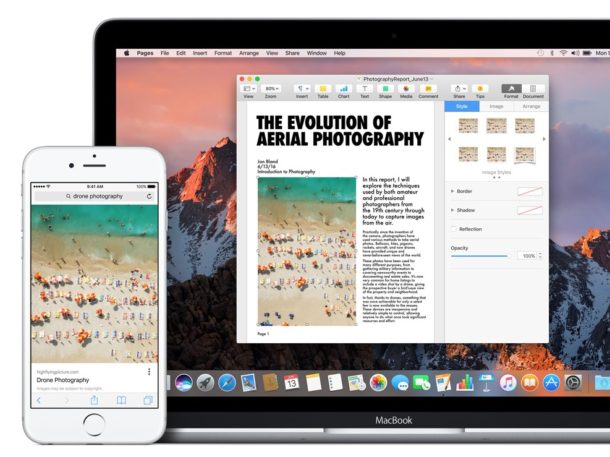Open the Insert dropdown in toolbar
The image size is (610, 457).
tap(302, 89)
